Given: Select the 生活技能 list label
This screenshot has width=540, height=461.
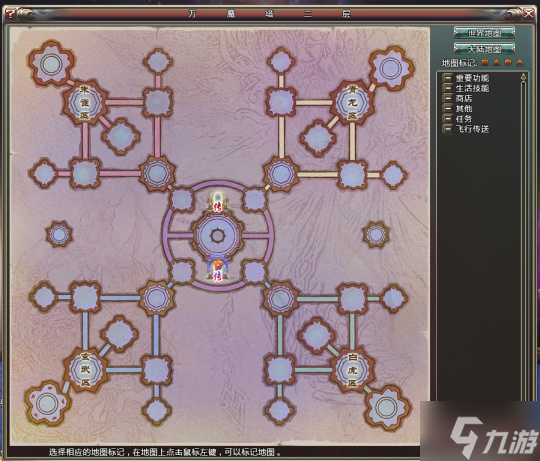Looking at the screenshot, I should (472, 88).
